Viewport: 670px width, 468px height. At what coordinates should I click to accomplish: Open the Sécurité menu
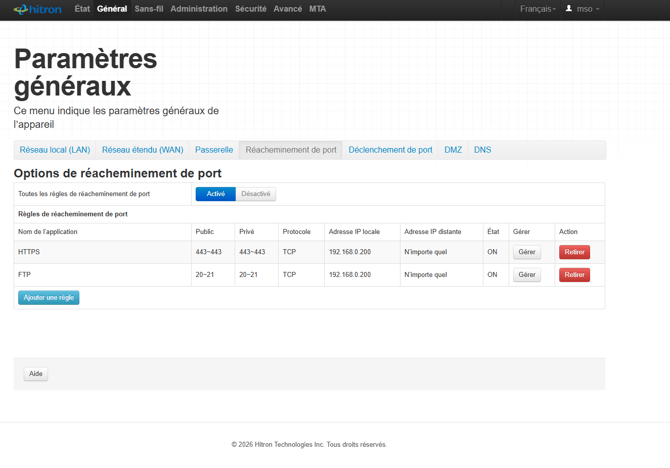250,9
